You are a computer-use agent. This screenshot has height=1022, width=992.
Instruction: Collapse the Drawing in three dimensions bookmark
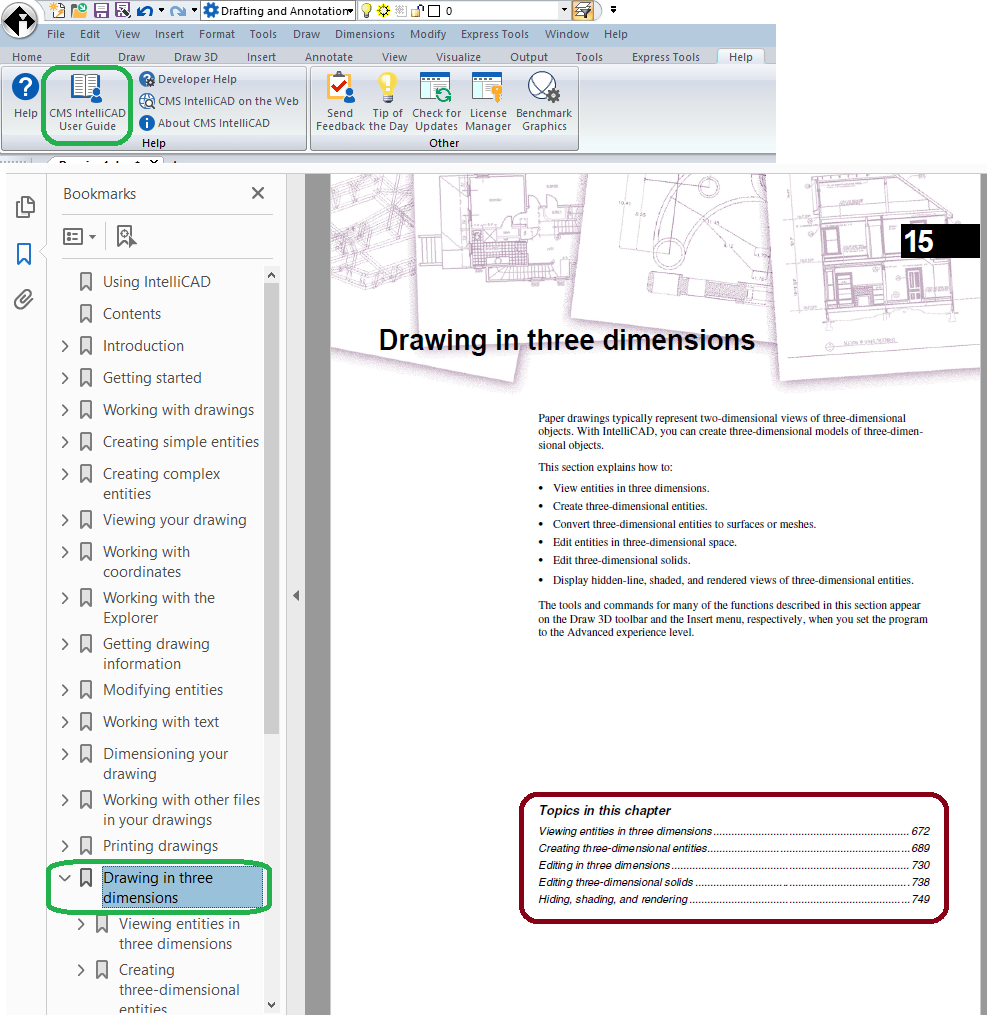coord(65,878)
